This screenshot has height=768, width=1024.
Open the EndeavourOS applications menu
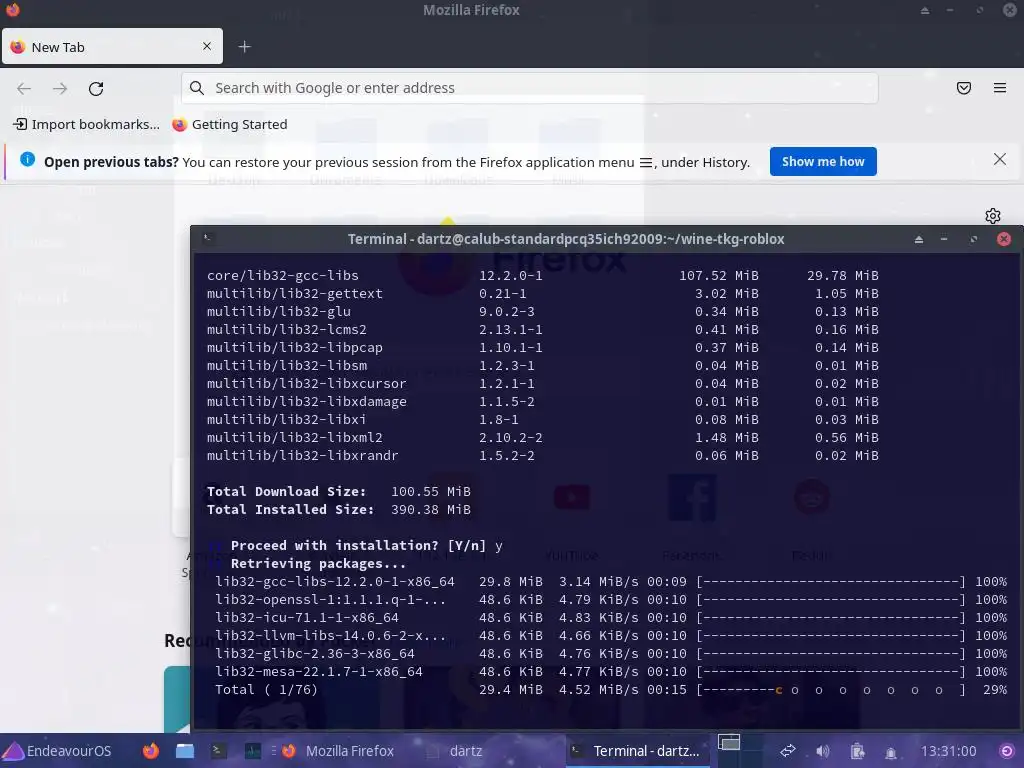[59, 751]
